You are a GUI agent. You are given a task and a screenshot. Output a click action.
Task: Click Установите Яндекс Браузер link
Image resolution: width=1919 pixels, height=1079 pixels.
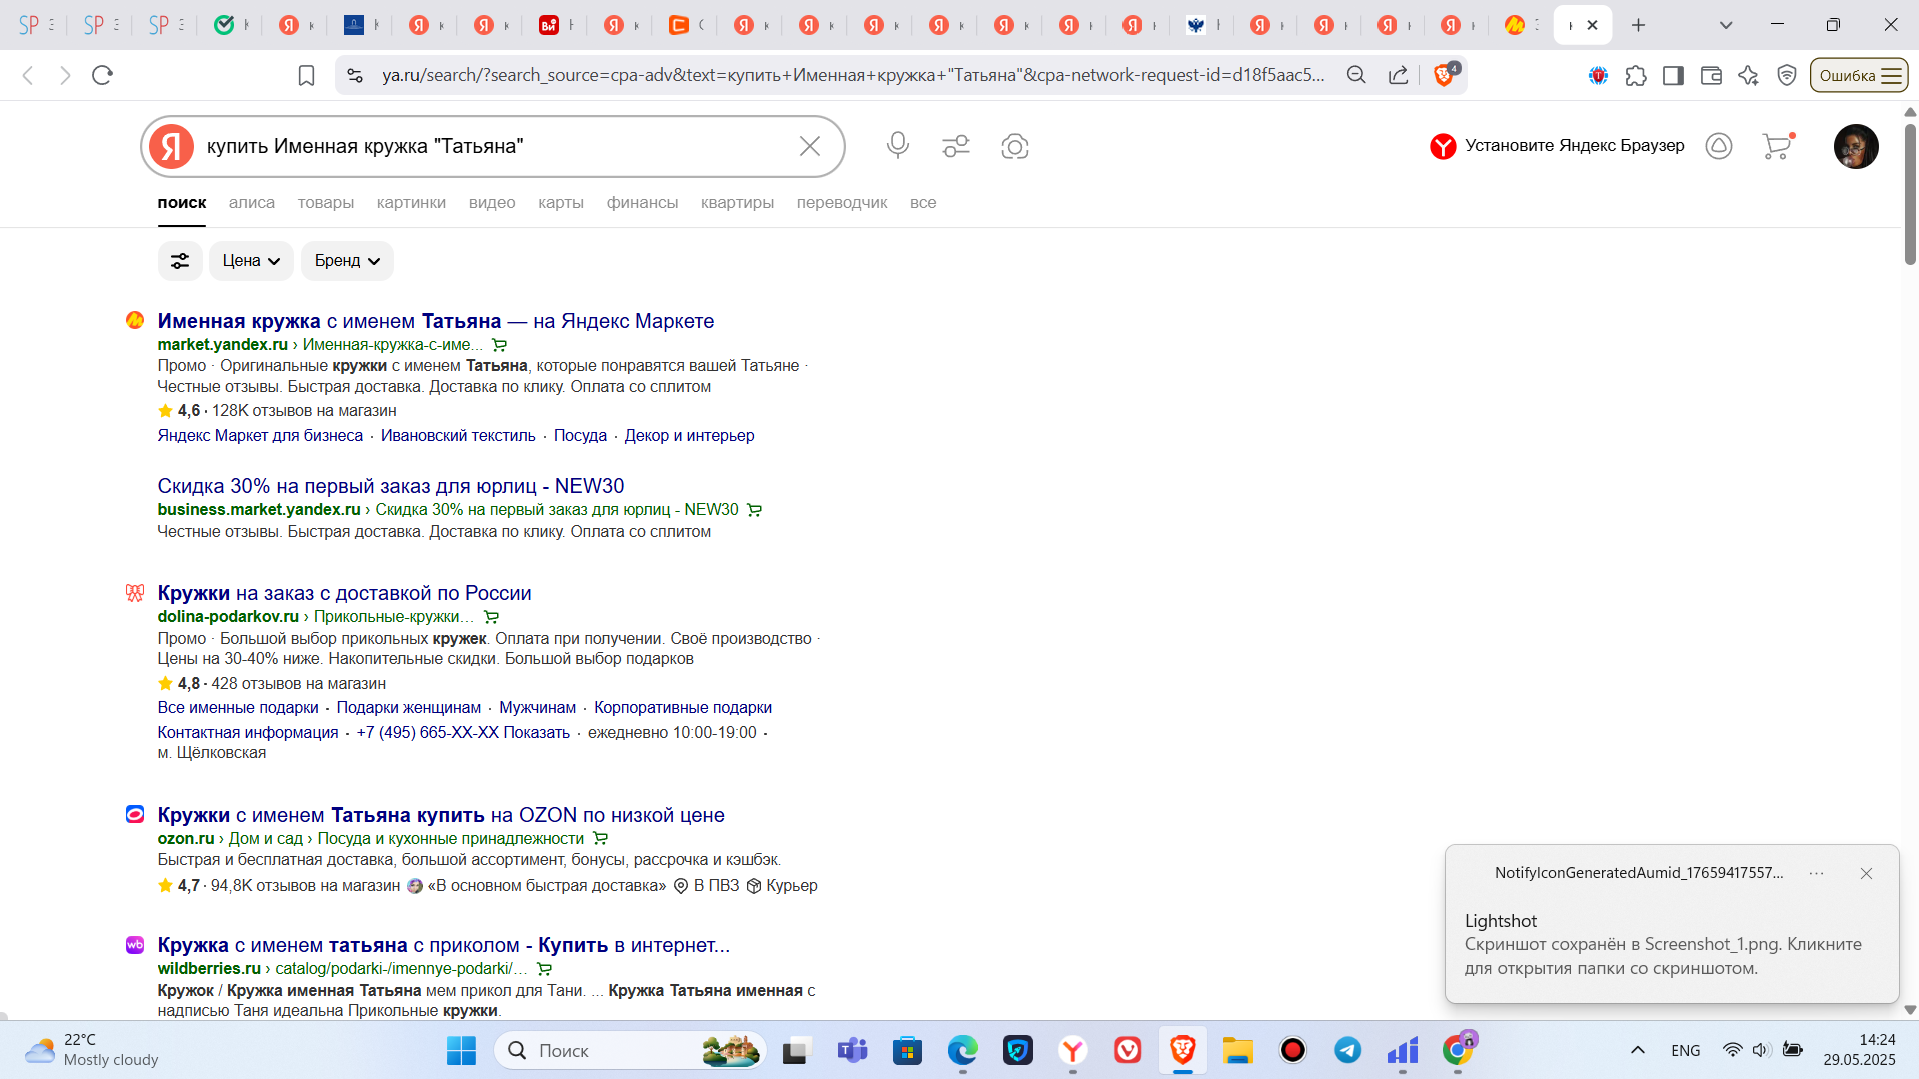1557,146
